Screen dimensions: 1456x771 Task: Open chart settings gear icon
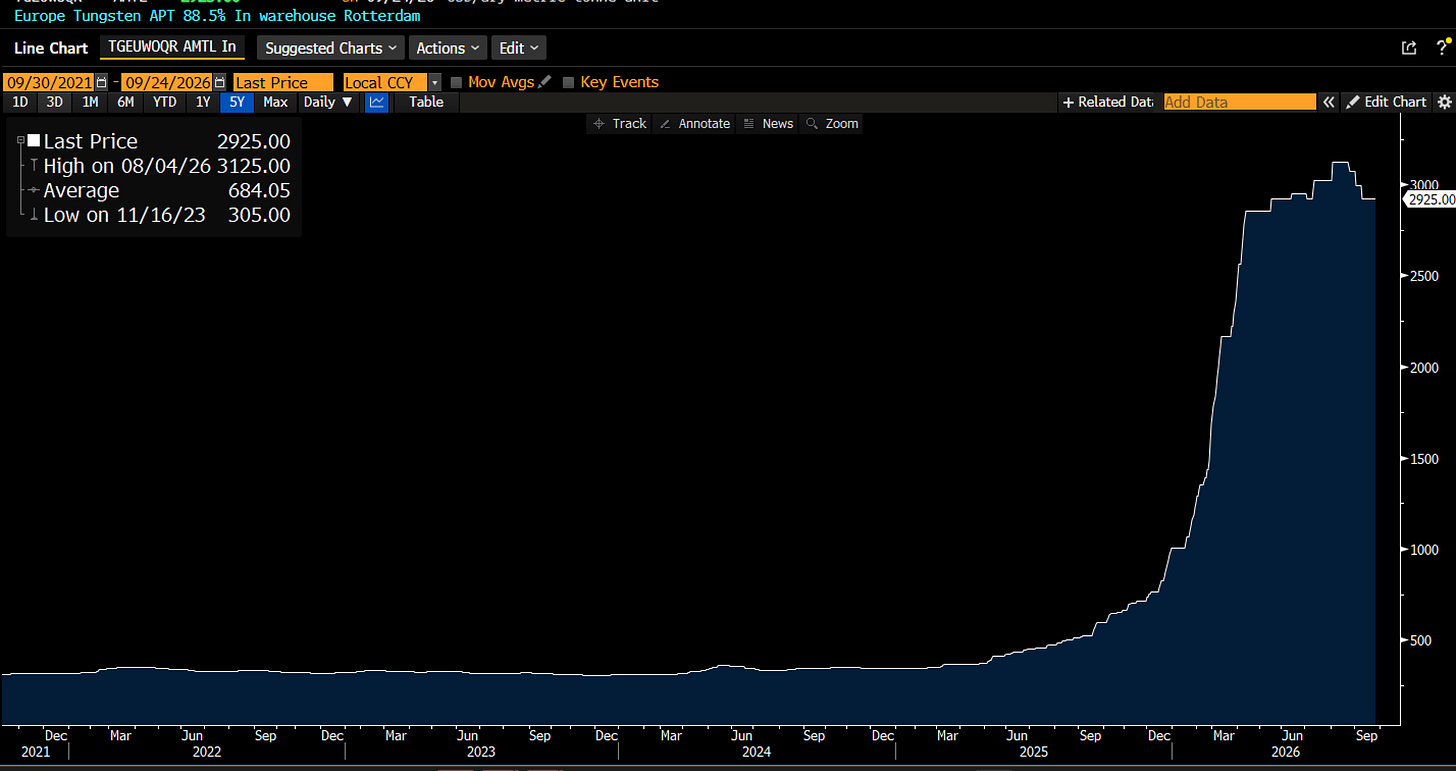pyautogui.click(x=1444, y=102)
